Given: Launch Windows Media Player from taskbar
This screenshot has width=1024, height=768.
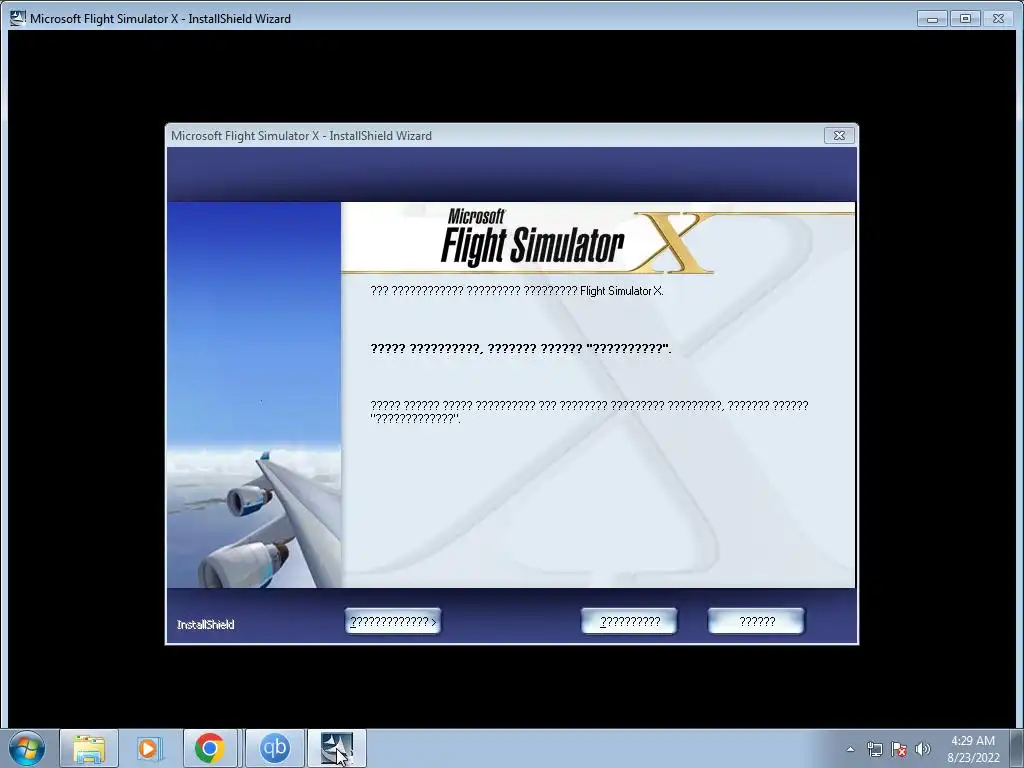Looking at the screenshot, I should pos(149,748).
